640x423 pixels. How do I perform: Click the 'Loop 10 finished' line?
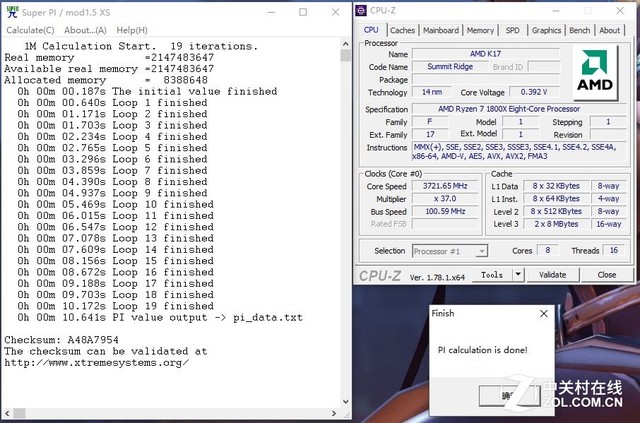[116, 204]
